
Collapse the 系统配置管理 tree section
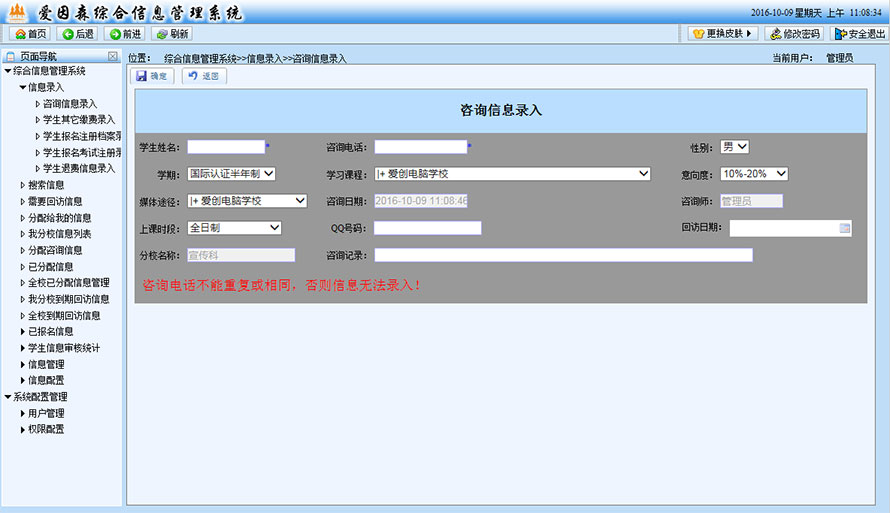tap(8, 397)
